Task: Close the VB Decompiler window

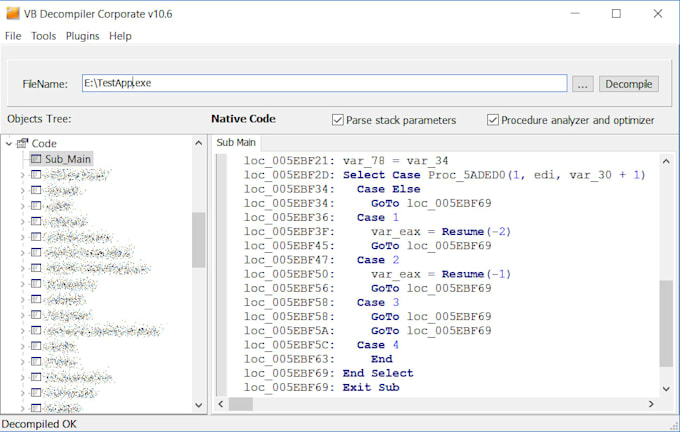Action: (x=658, y=14)
